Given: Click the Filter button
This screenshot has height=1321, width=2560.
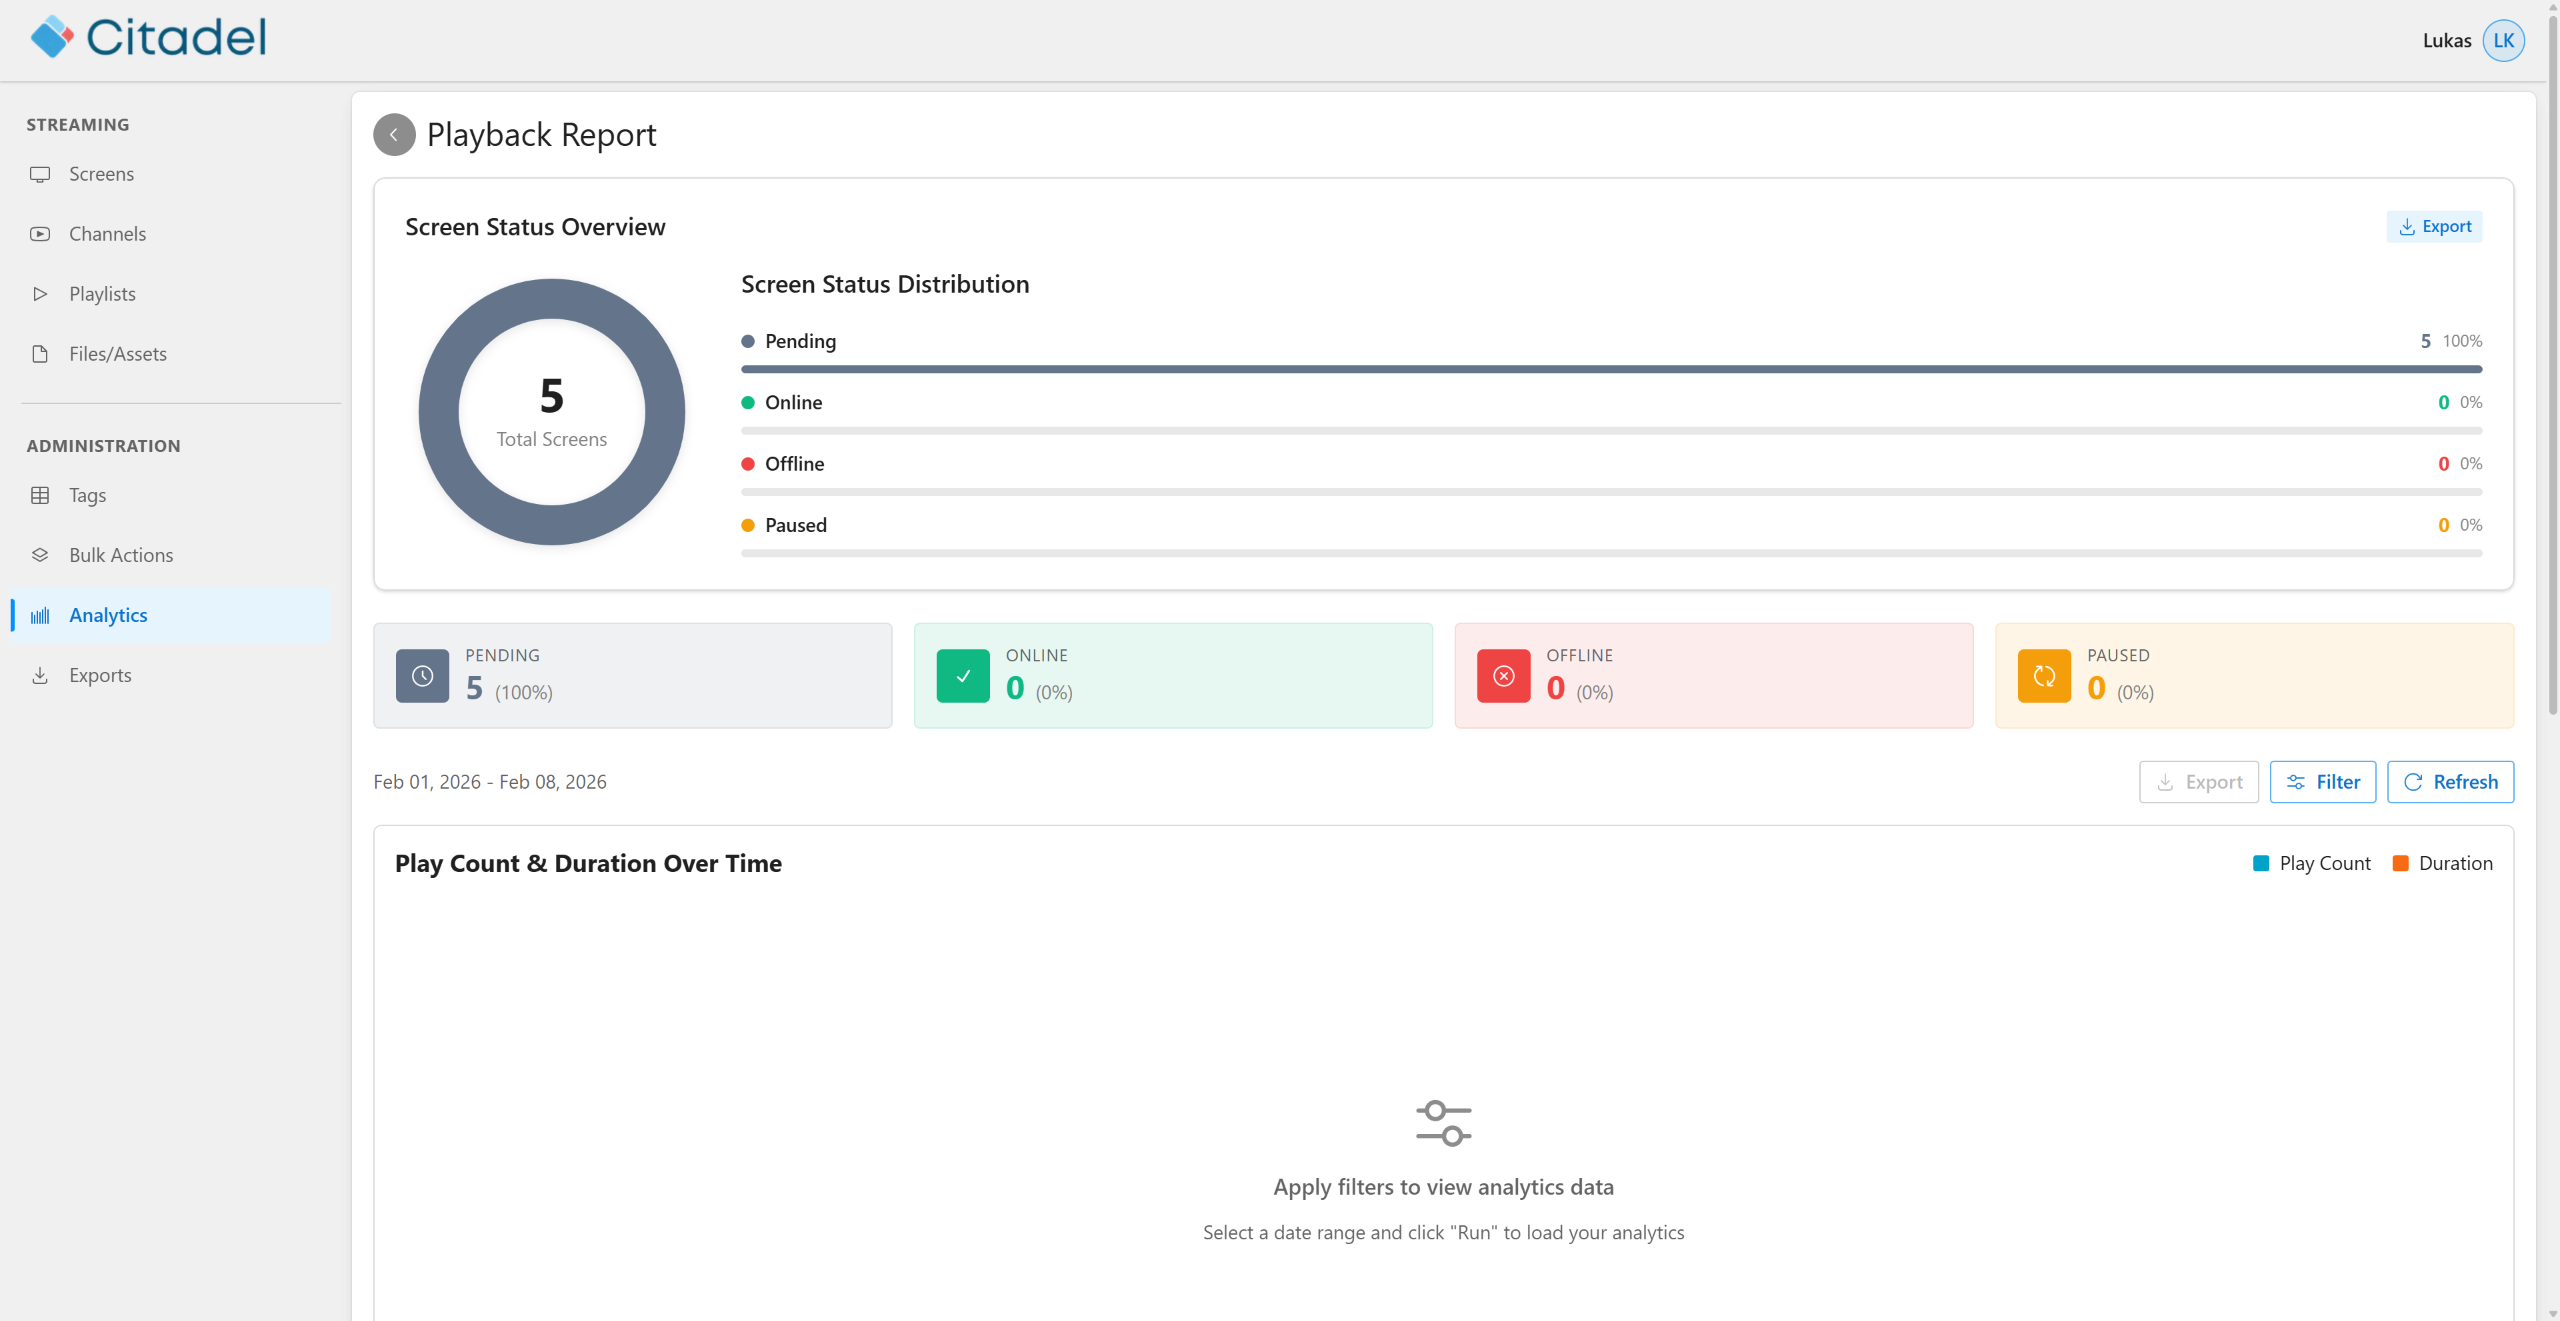Looking at the screenshot, I should point(2322,782).
